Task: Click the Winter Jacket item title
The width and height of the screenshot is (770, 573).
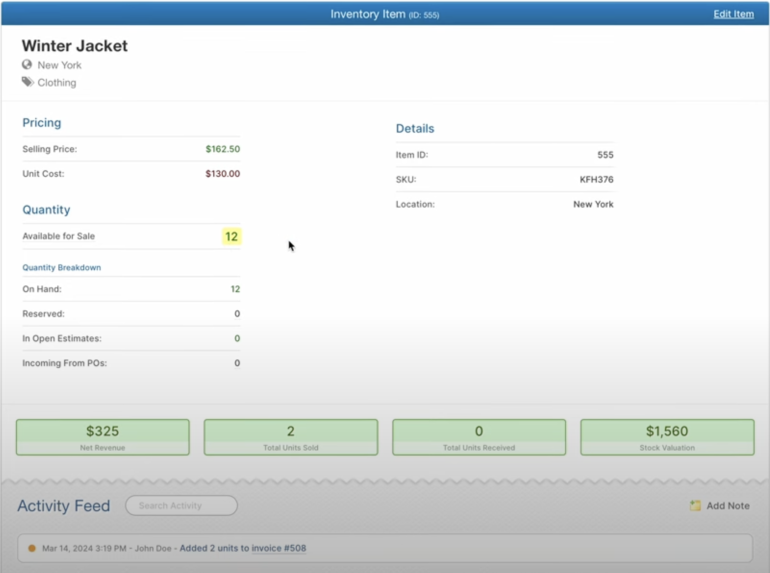Action: [75, 46]
